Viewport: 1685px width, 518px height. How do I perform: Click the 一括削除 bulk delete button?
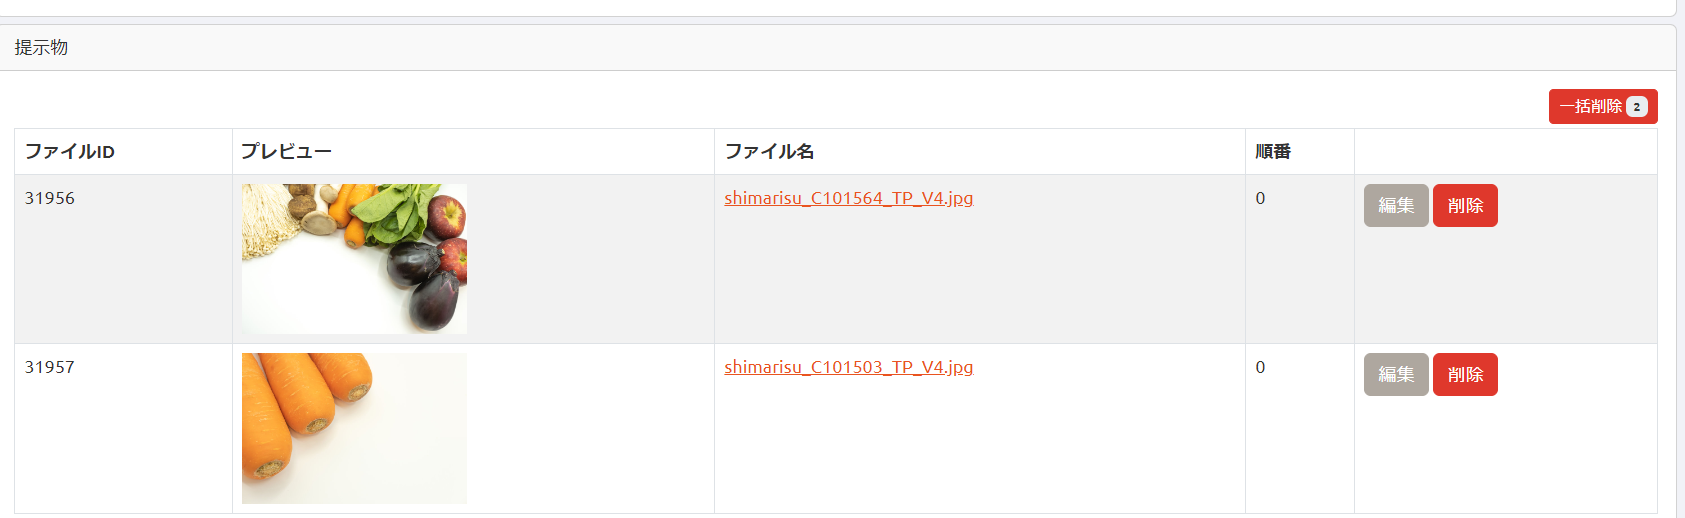click(1591, 107)
